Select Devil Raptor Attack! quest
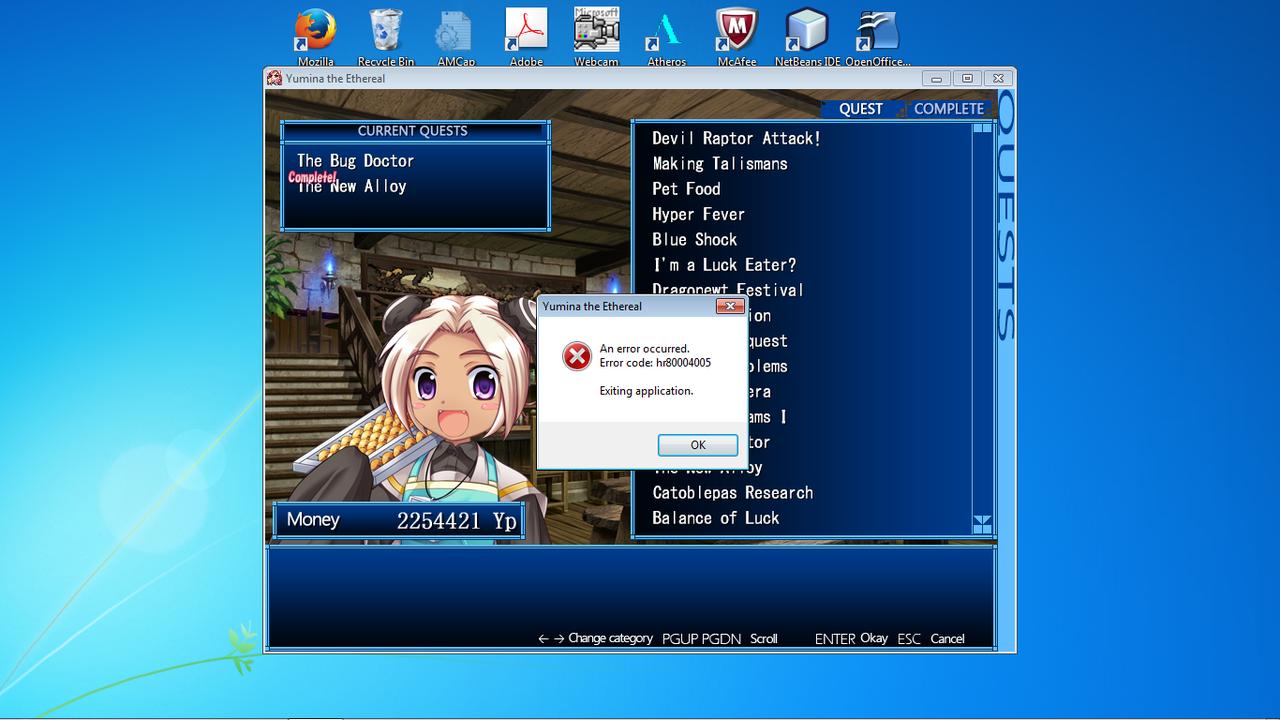This screenshot has width=1280, height=720. click(736, 139)
